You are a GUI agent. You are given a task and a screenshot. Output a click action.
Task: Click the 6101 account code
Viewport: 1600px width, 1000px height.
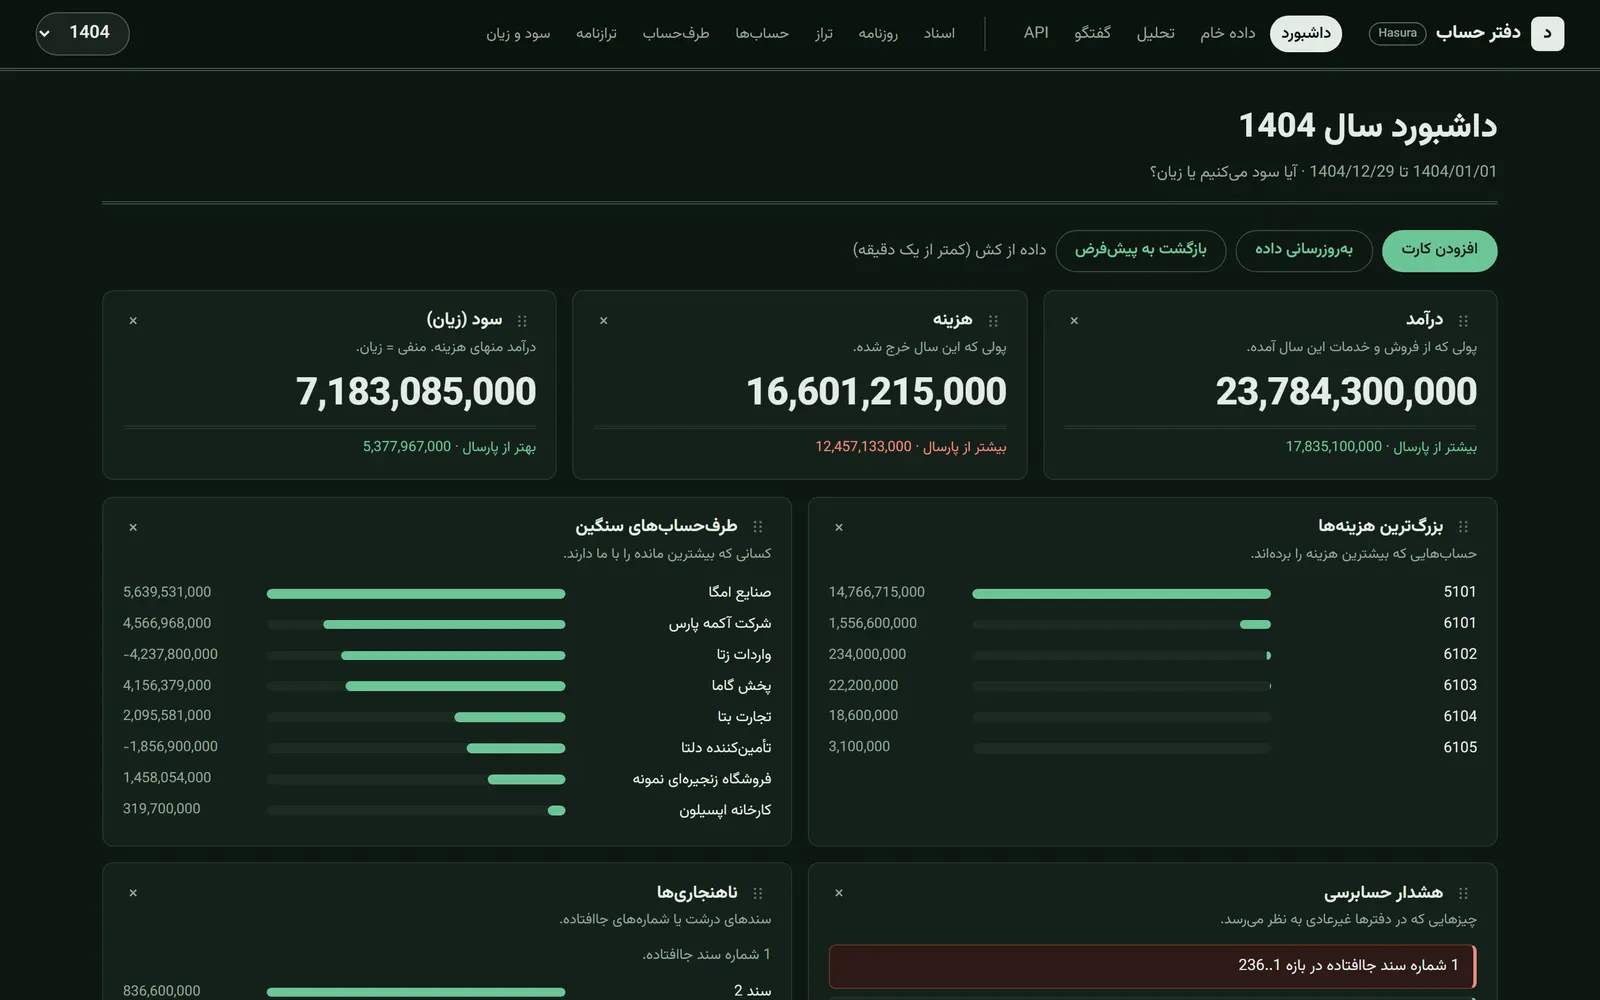pos(1460,623)
